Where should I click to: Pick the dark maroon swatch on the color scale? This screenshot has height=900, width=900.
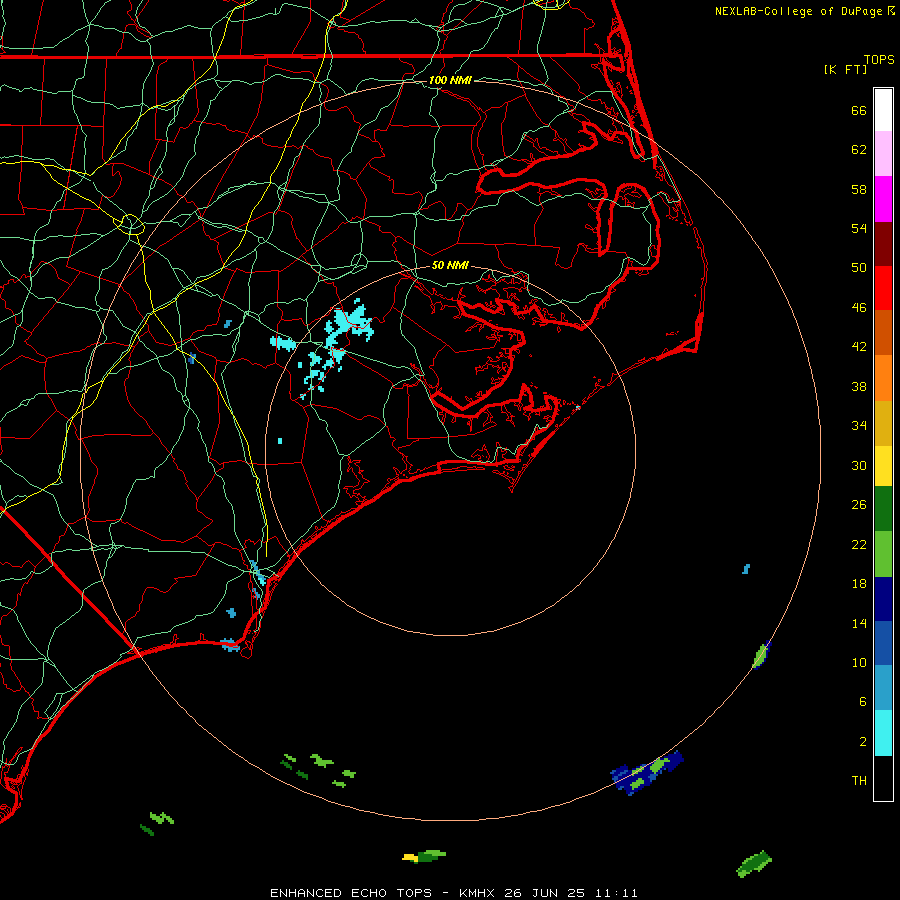pos(883,244)
